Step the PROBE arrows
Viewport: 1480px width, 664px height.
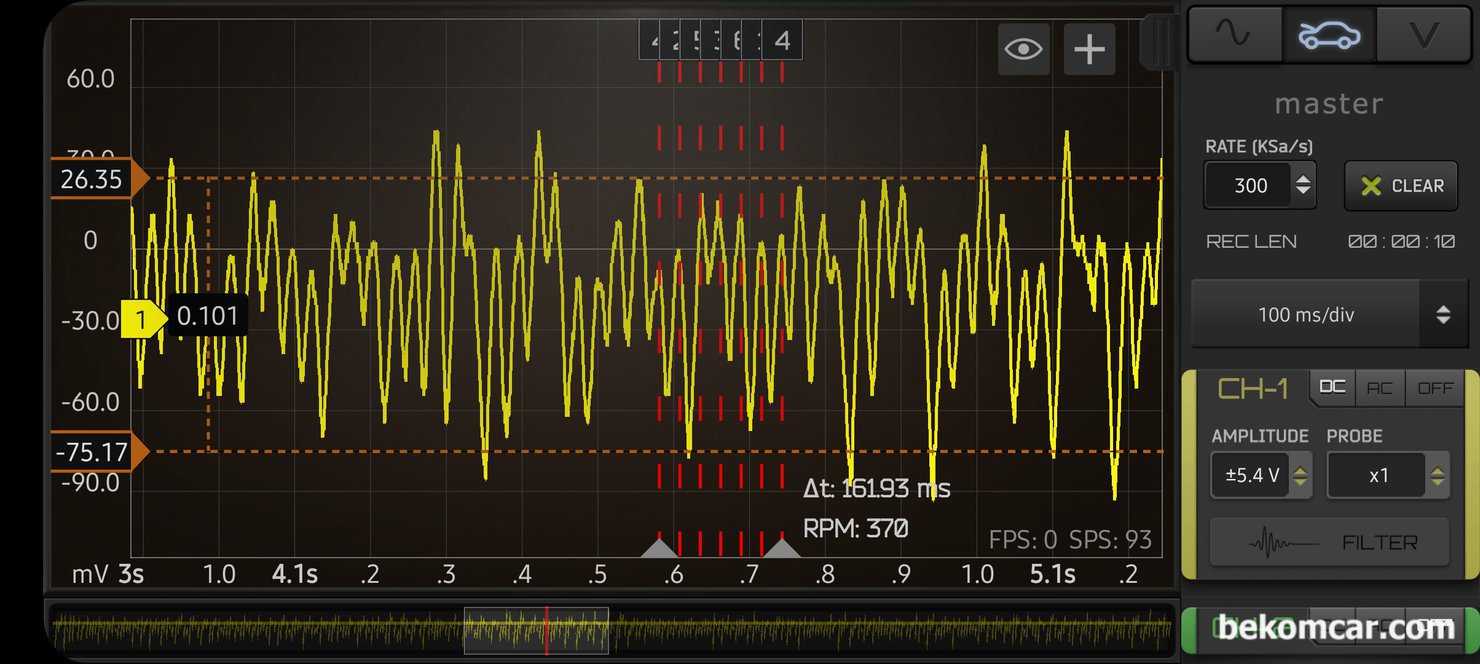tap(1437, 475)
